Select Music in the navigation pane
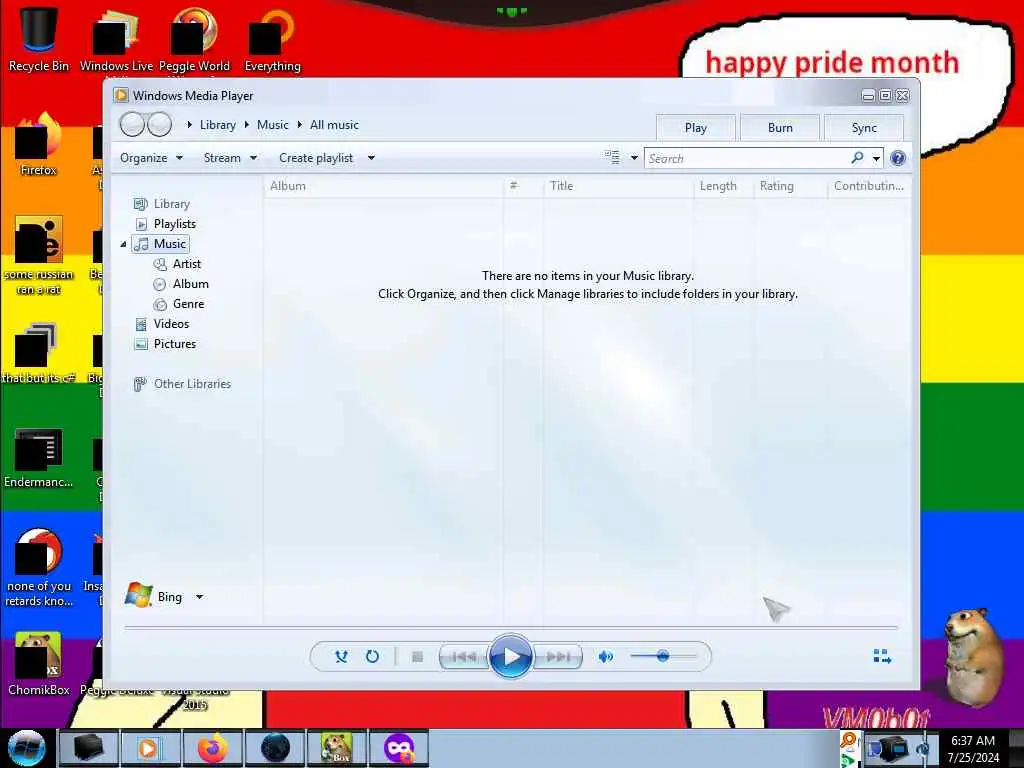1024x768 pixels. [x=161, y=244]
